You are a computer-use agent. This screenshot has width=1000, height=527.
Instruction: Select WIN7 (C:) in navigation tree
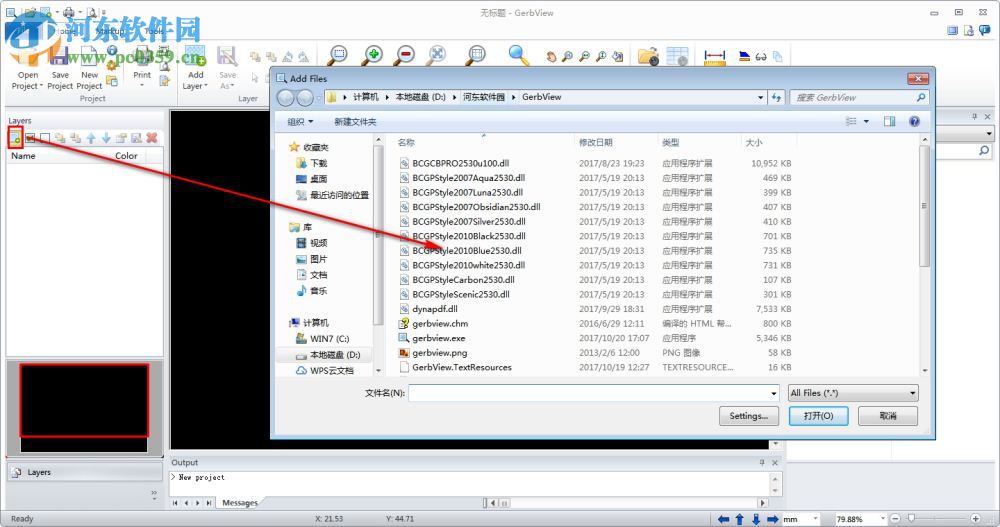tap(329, 339)
